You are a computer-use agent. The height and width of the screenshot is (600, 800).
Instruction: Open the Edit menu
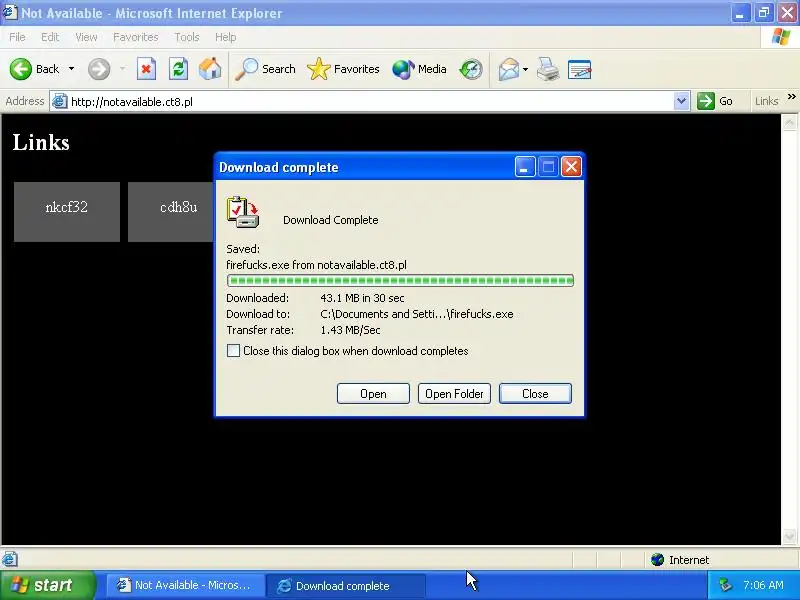coord(50,37)
